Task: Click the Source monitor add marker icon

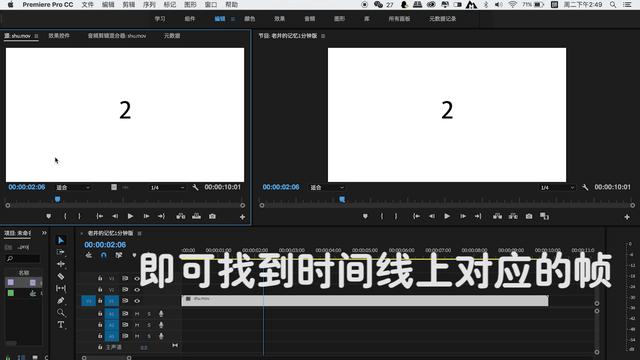Action: coord(49,216)
